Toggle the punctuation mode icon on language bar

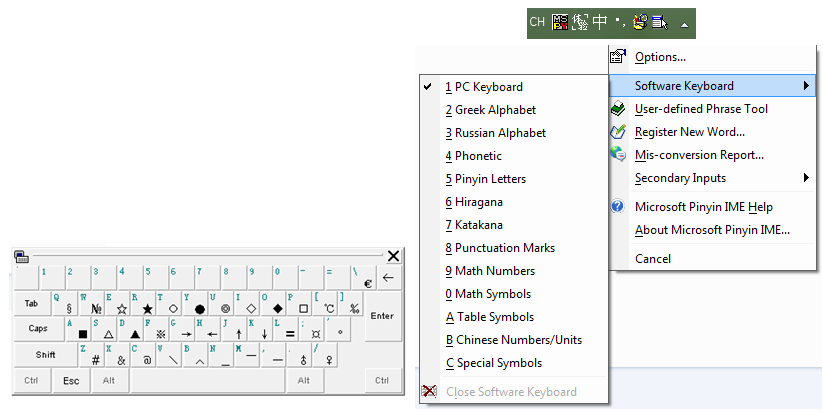pos(620,22)
